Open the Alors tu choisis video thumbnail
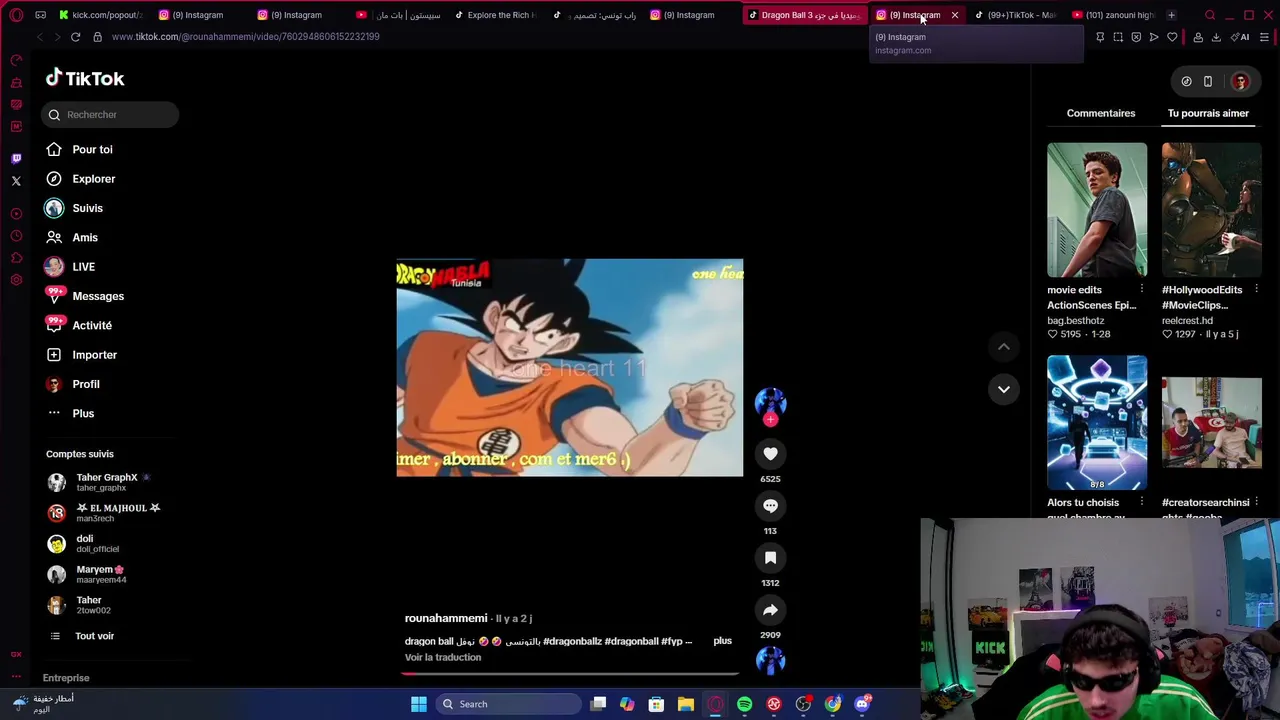1280x720 pixels. pos(1097,422)
